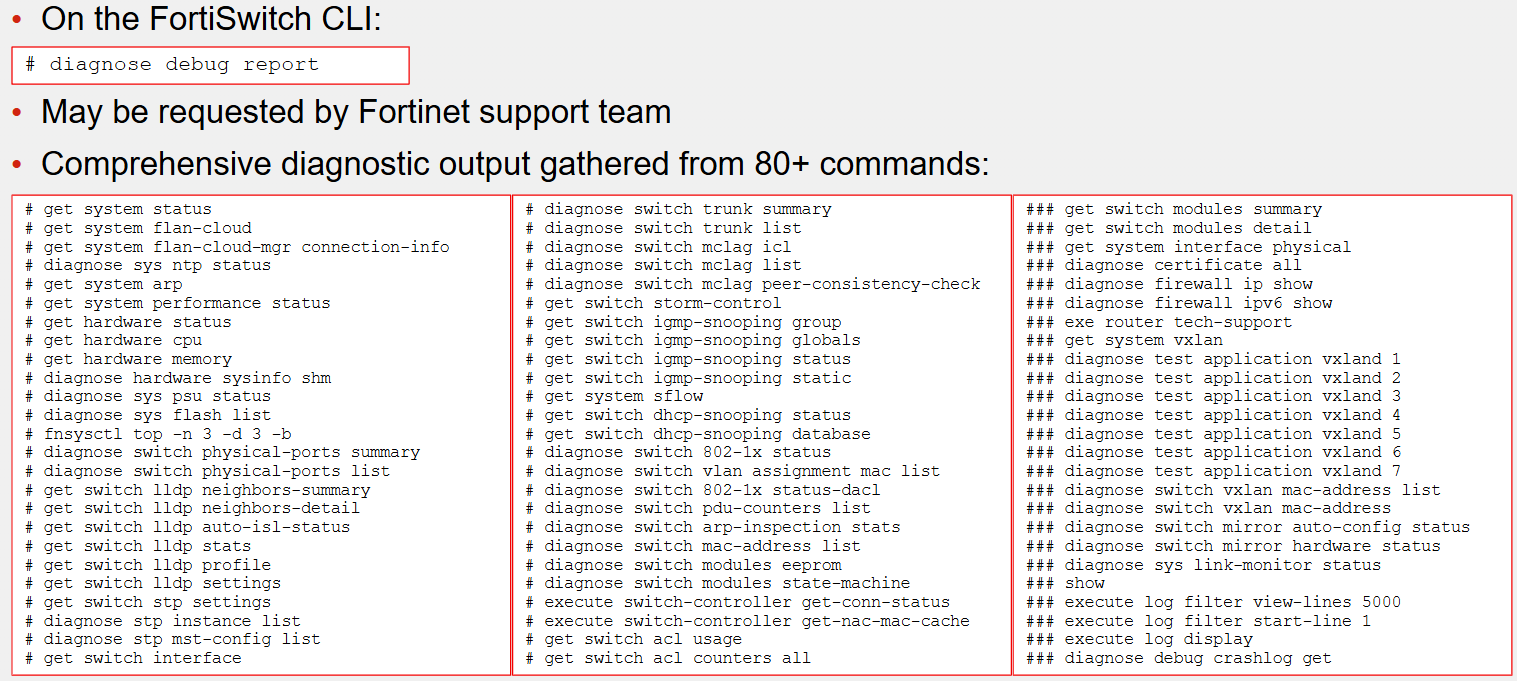Image resolution: width=1517 pixels, height=681 pixels.
Task: Select "diagnose stp instance list" line
Action: [x=163, y=621]
